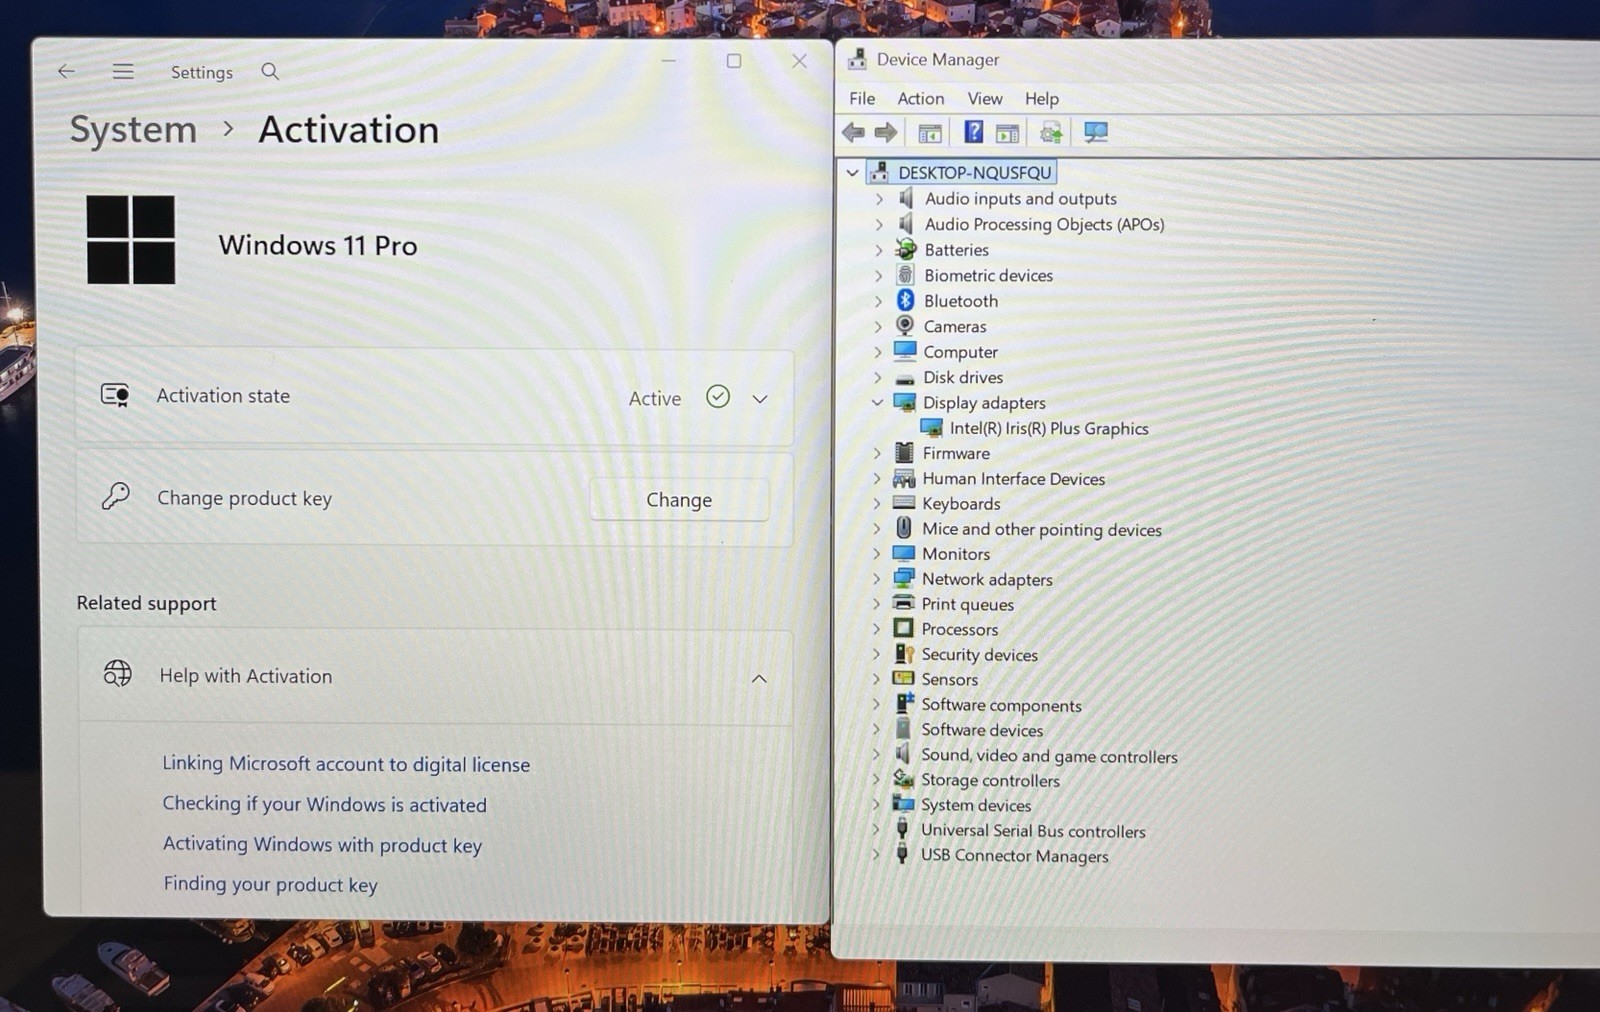This screenshot has height=1012, width=1600.
Task: Click the Batteries category icon
Action: 905,249
